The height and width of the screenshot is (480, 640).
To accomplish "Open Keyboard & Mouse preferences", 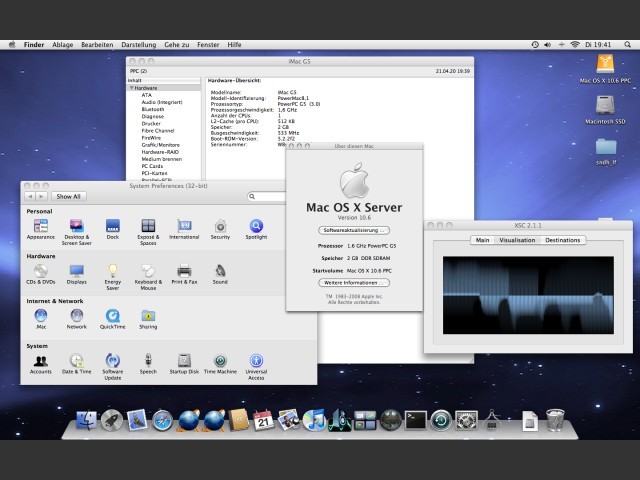I will pyautogui.click(x=148, y=277).
